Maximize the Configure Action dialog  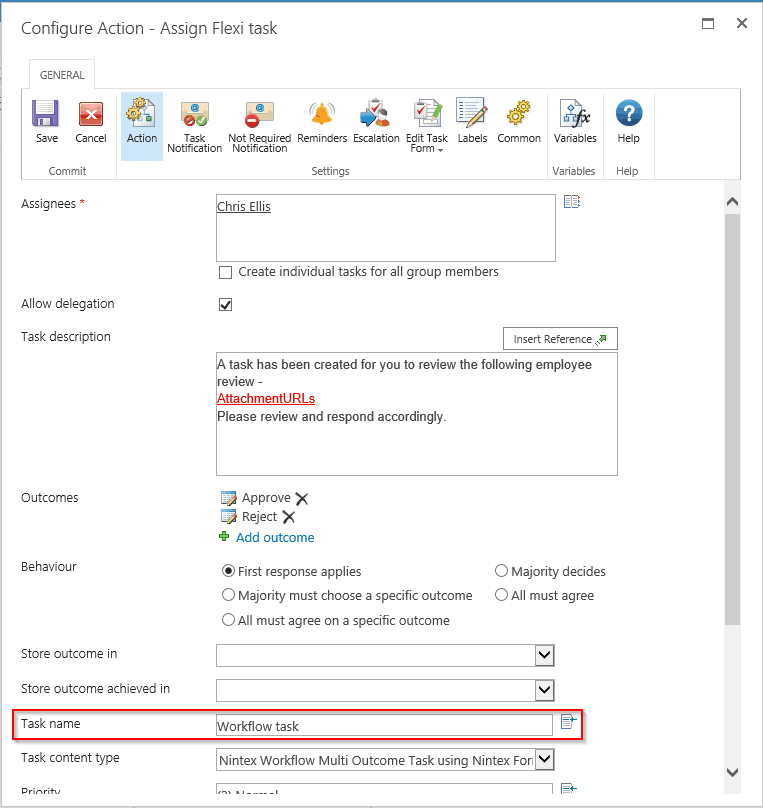708,24
